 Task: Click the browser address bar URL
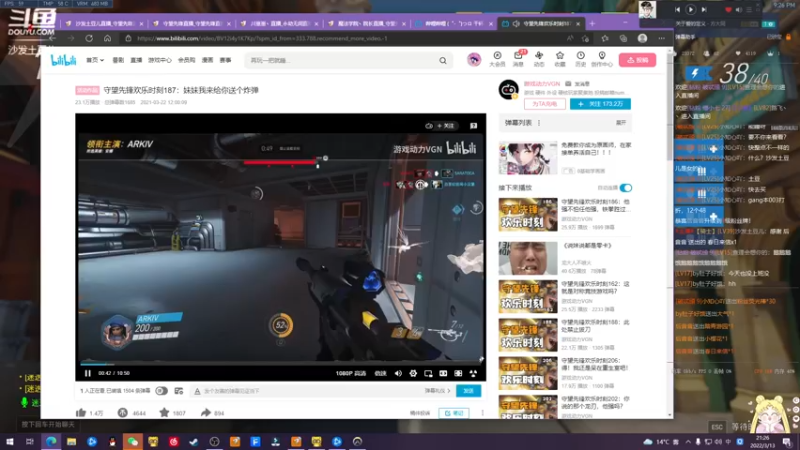point(262,38)
